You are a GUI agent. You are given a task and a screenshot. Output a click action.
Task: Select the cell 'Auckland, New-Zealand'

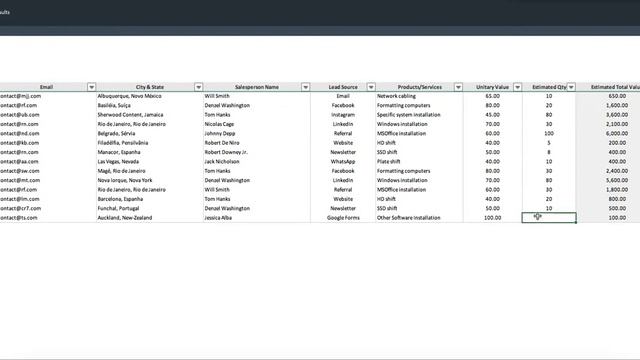click(150, 218)
